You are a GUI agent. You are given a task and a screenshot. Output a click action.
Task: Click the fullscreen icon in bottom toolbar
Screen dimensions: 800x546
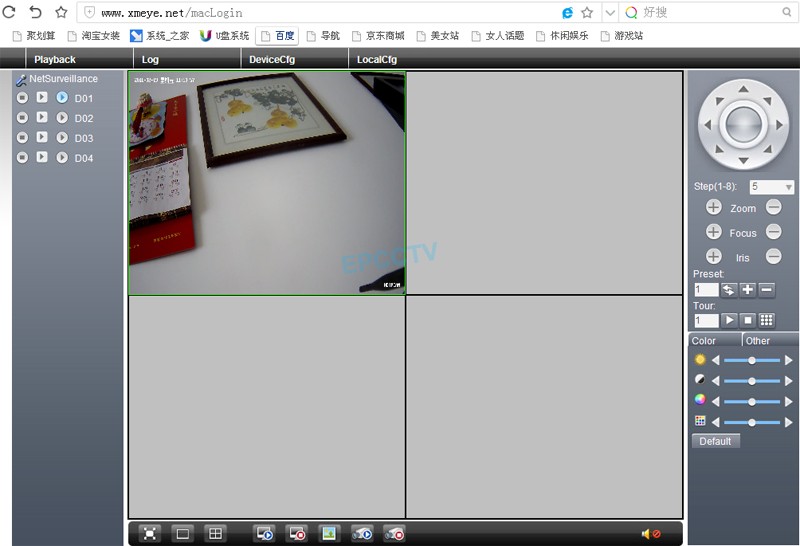(149, 534)
